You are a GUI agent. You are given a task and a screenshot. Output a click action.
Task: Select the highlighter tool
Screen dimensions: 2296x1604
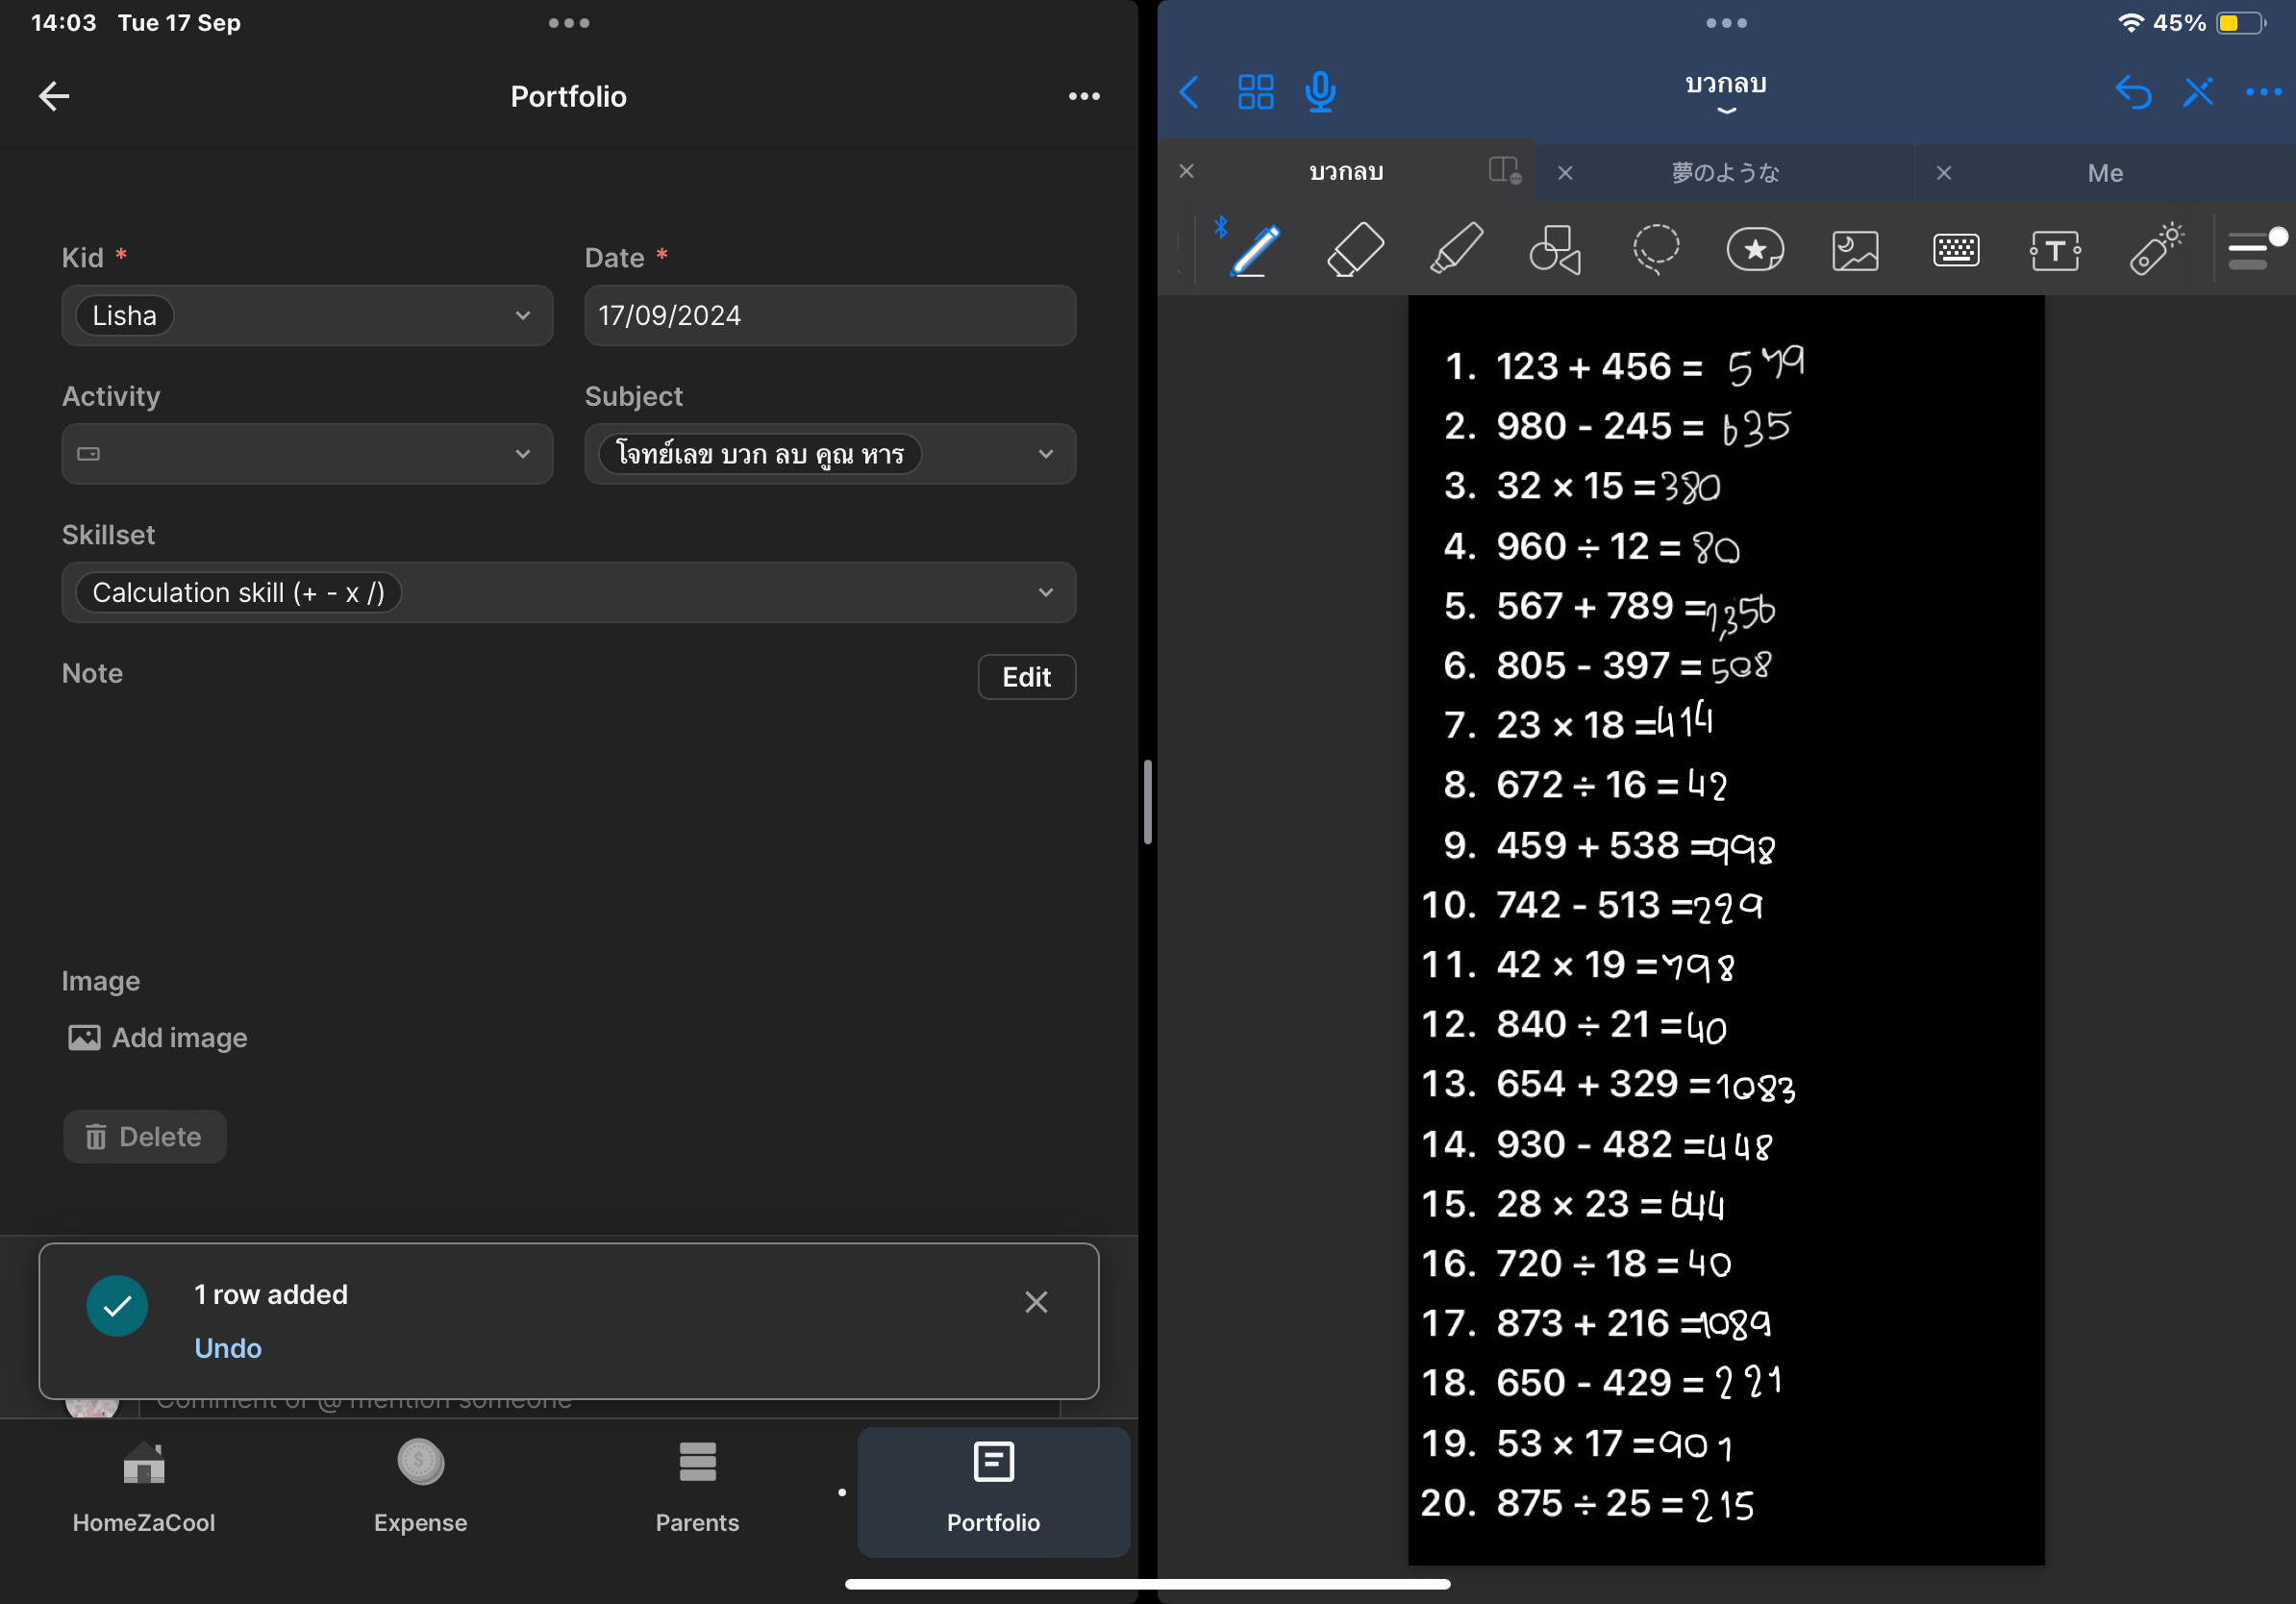1455,249
